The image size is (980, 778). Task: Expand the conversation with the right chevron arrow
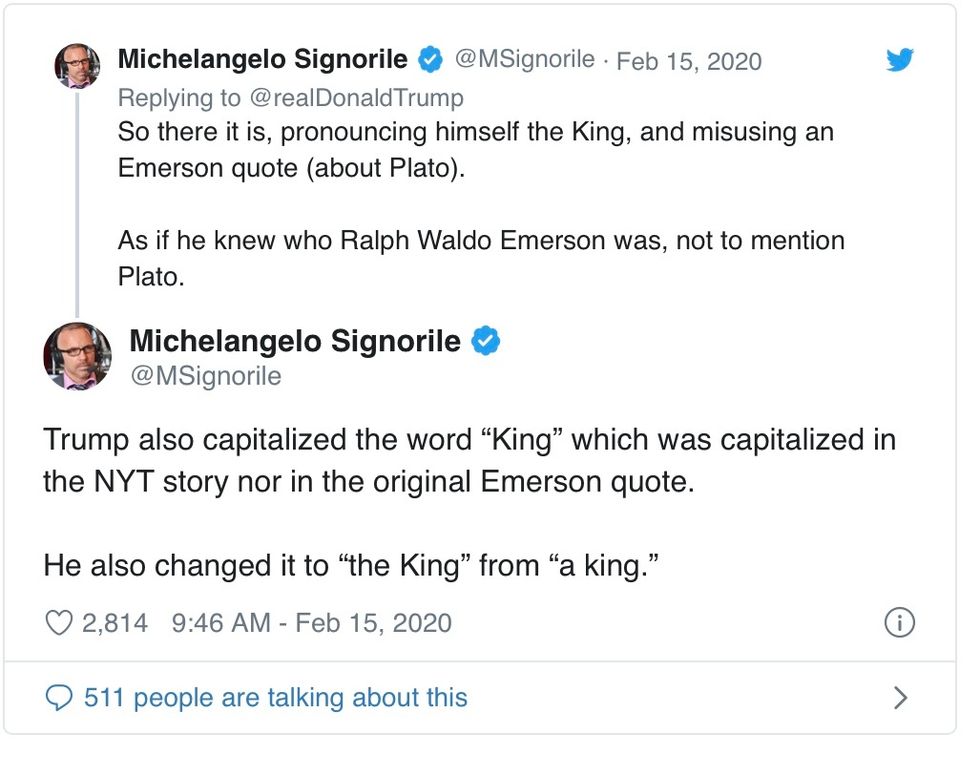pos(900,697)
